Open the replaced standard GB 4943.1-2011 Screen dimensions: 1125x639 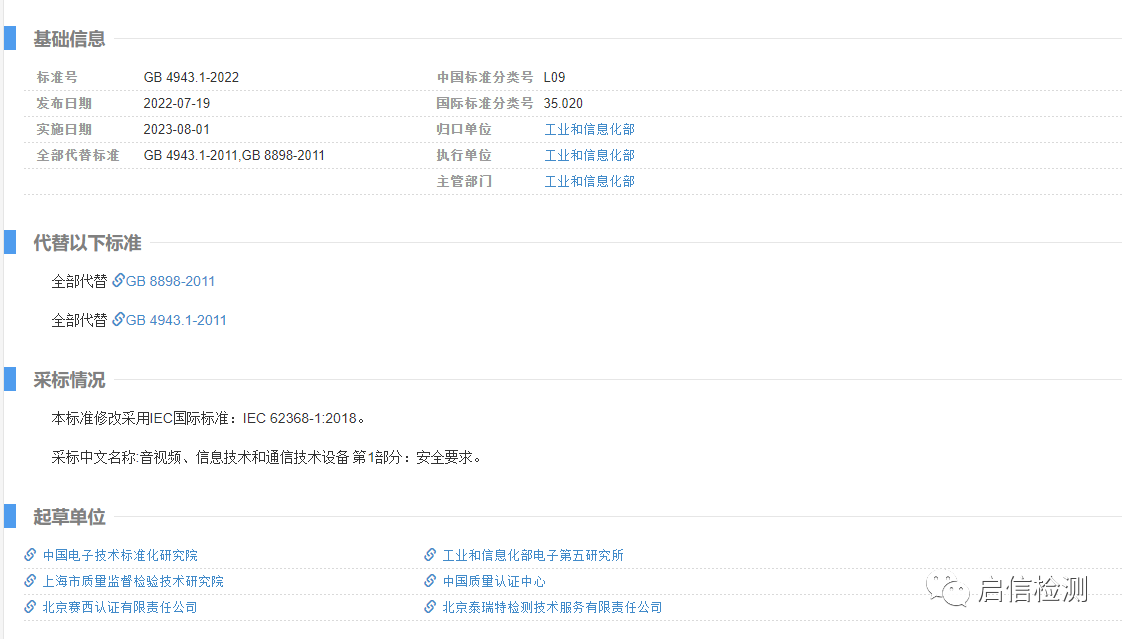click(x=176, y=320)
